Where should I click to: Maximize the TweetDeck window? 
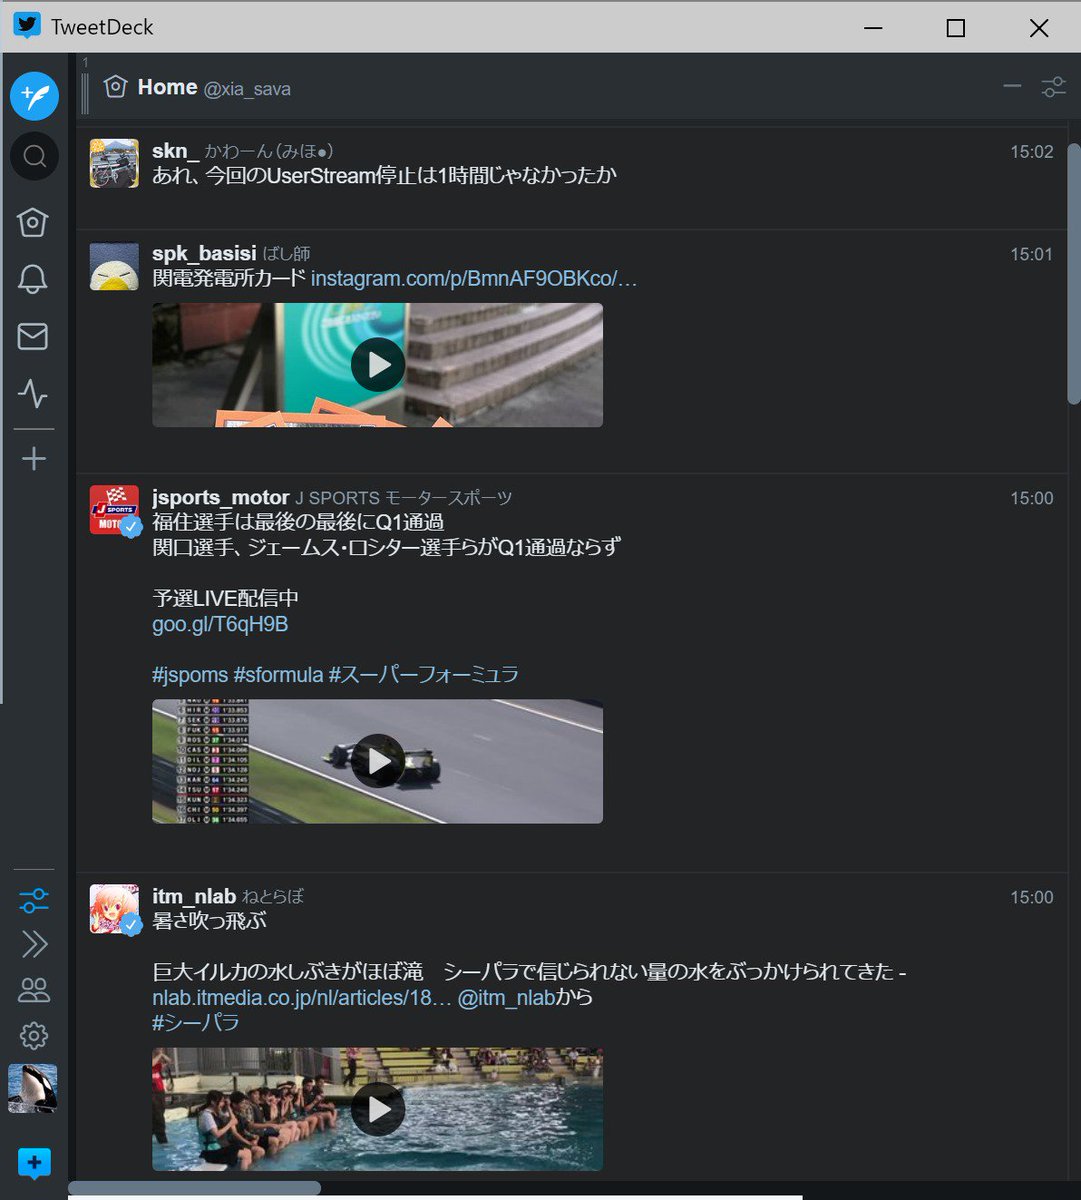[955, 27]
